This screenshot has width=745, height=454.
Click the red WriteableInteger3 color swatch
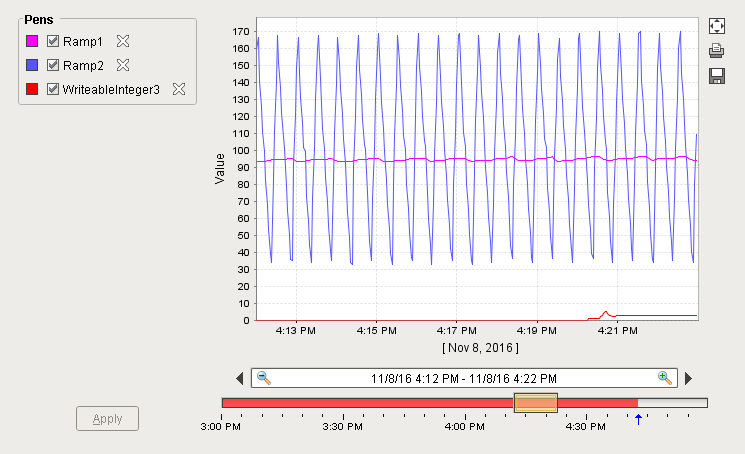click(x=32, y=89)
